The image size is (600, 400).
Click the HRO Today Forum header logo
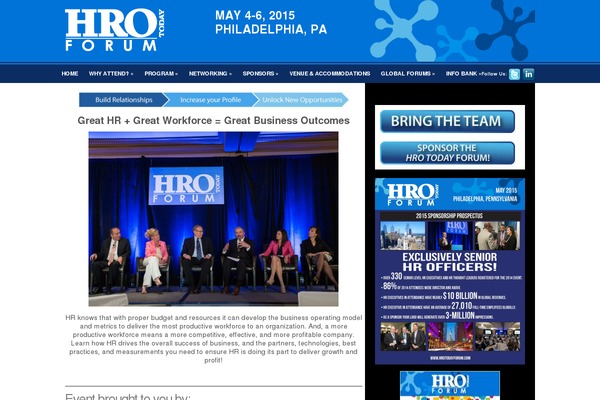[x=115, y=30]
